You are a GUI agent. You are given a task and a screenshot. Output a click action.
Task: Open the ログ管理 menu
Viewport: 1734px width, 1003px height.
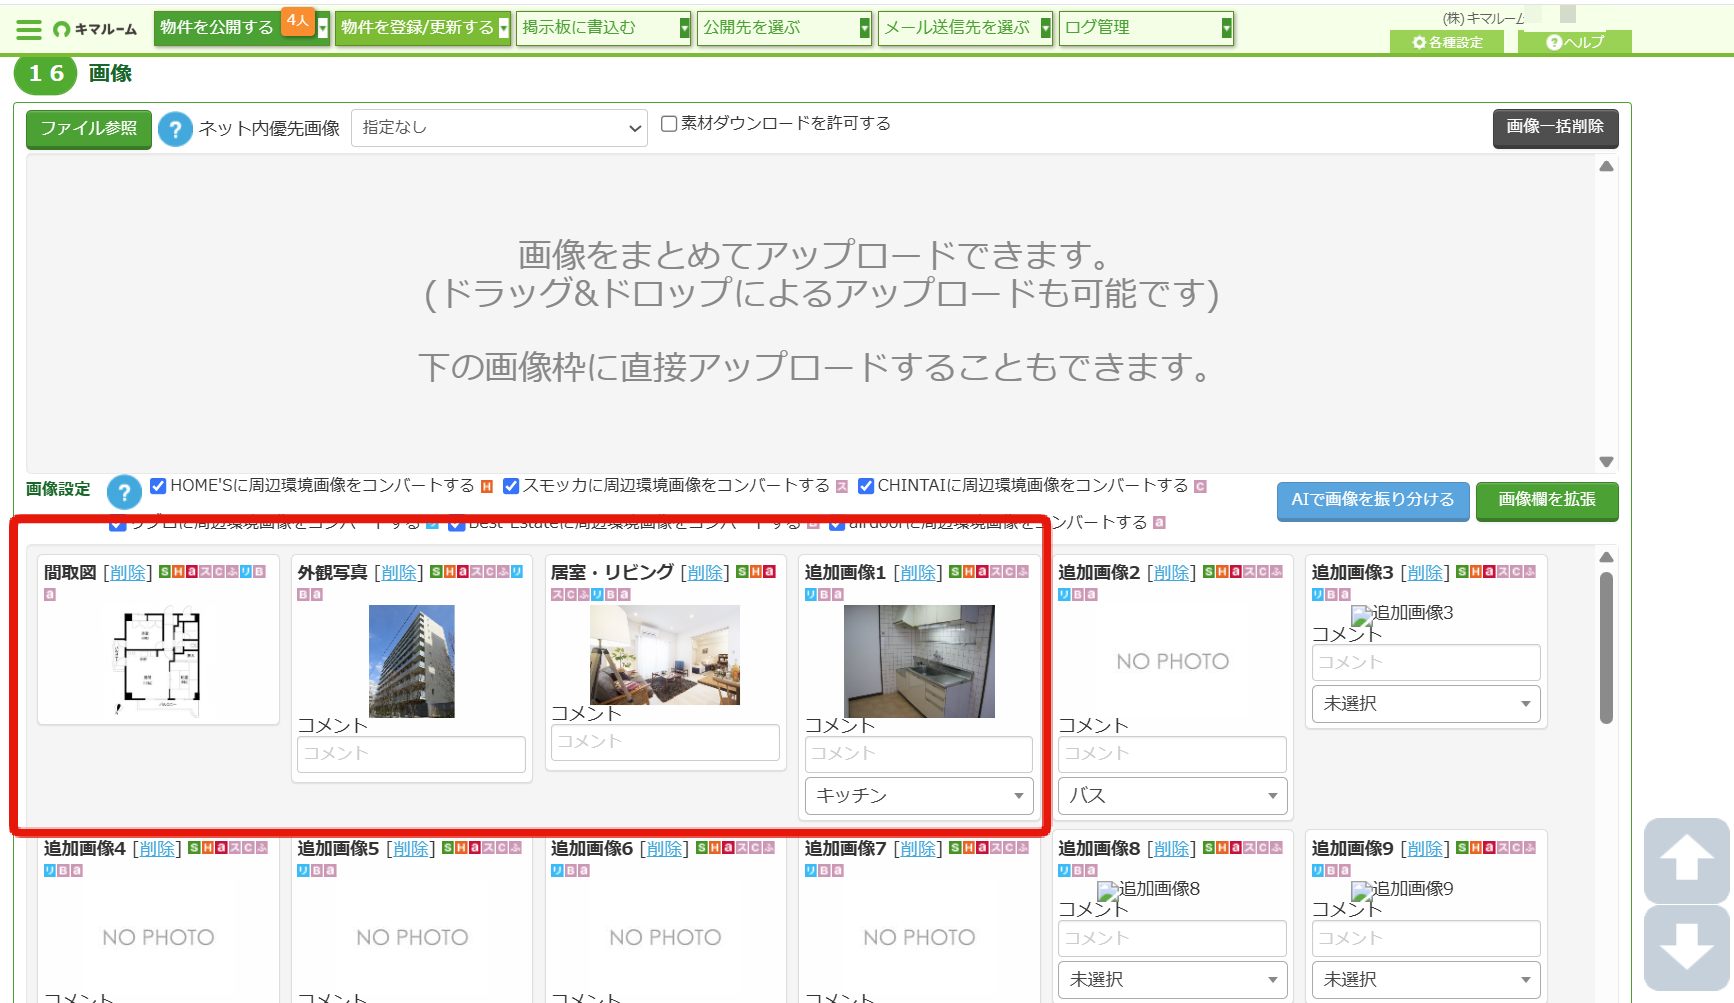(x=1147, y=28)
